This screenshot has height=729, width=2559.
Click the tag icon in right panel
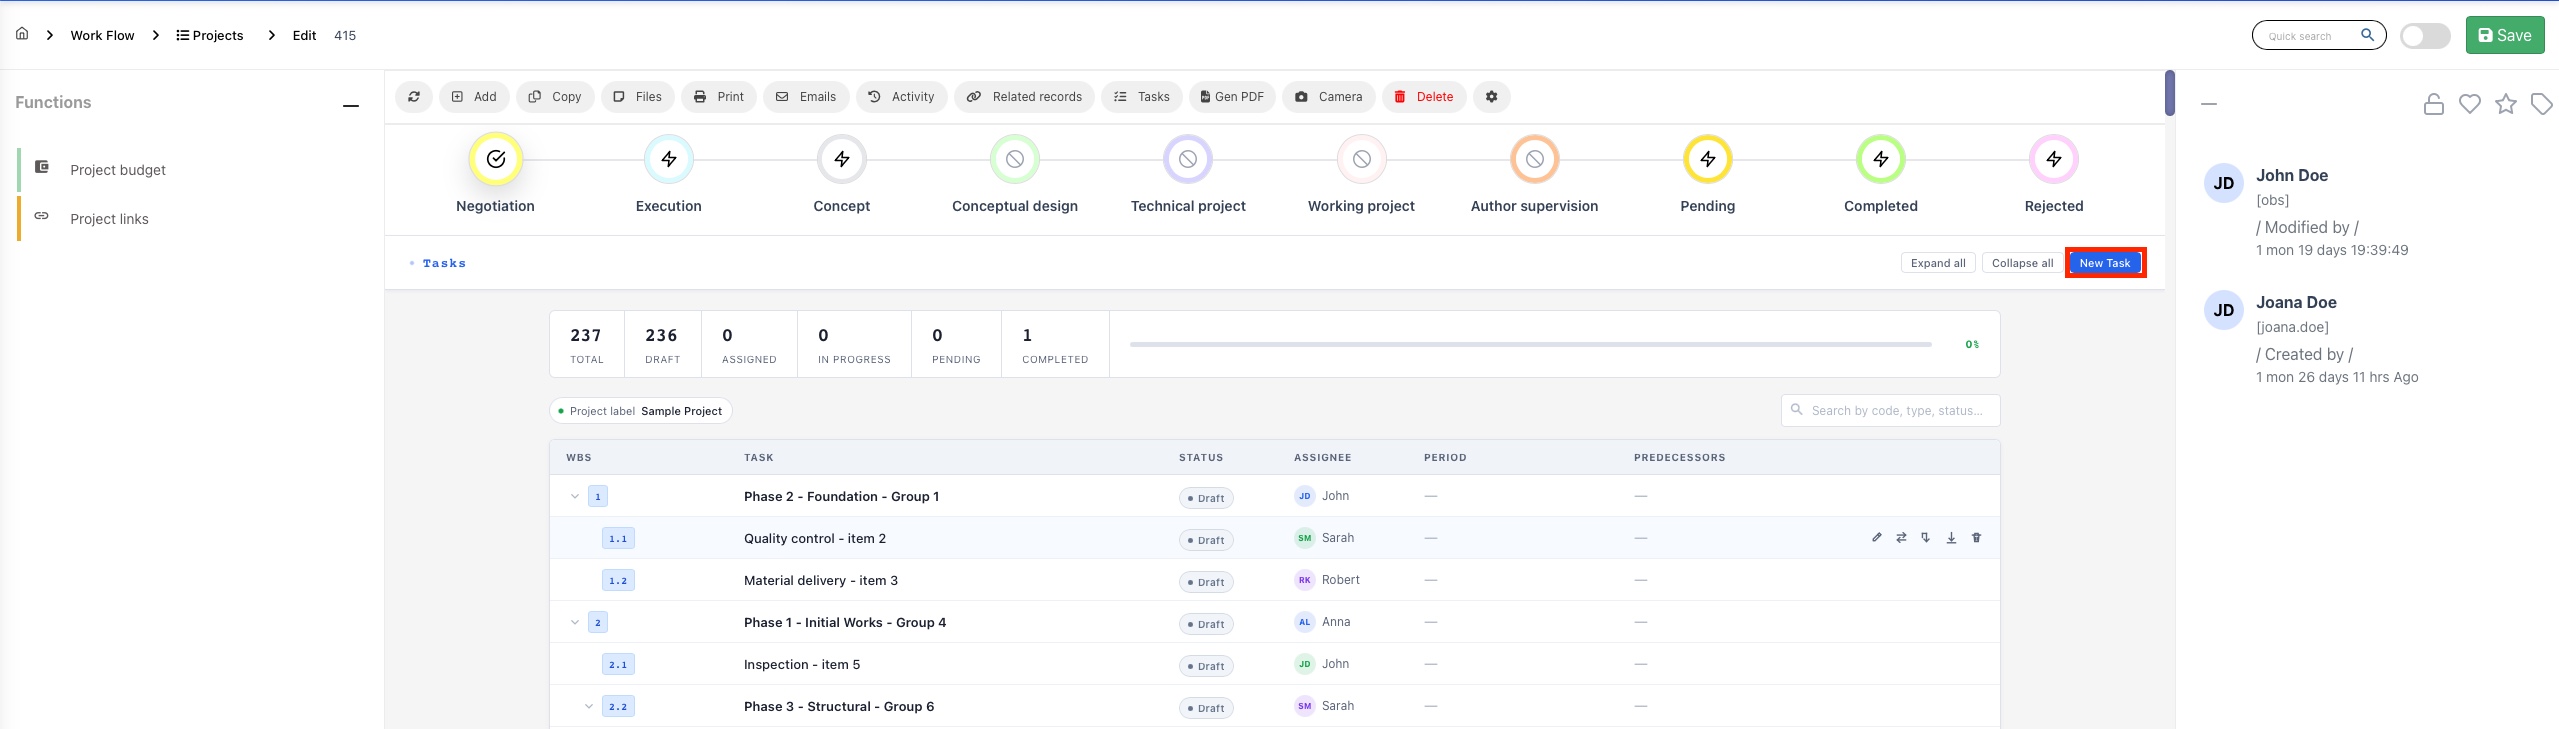2541,104
